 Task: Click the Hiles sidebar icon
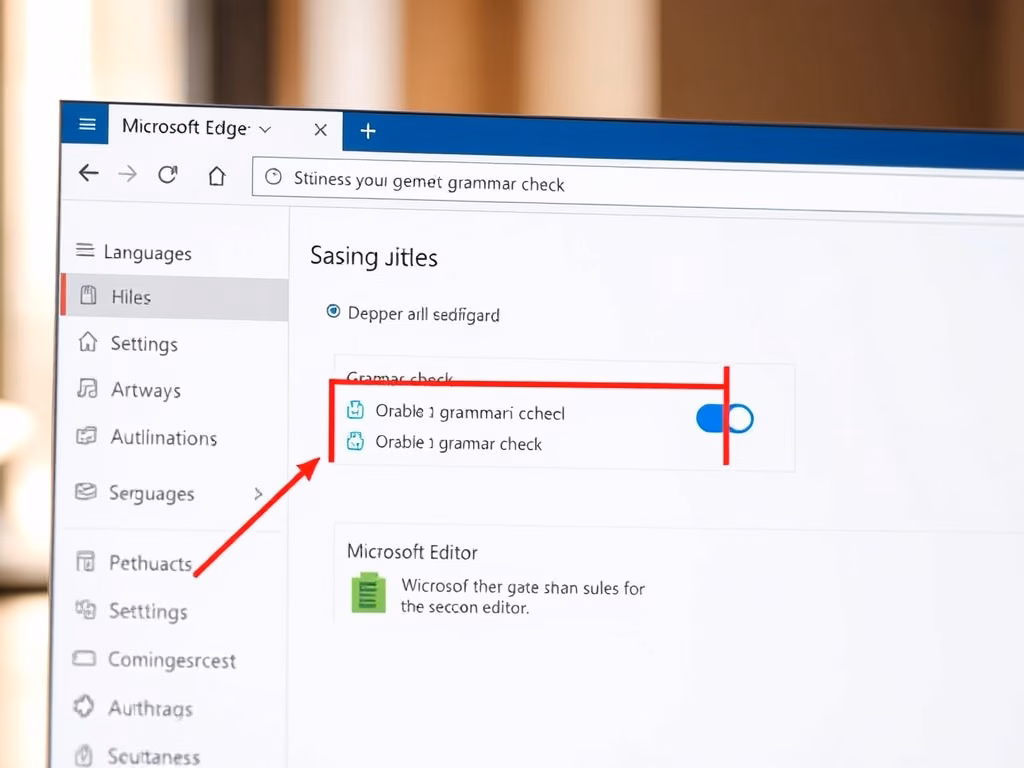click(88, 295)
